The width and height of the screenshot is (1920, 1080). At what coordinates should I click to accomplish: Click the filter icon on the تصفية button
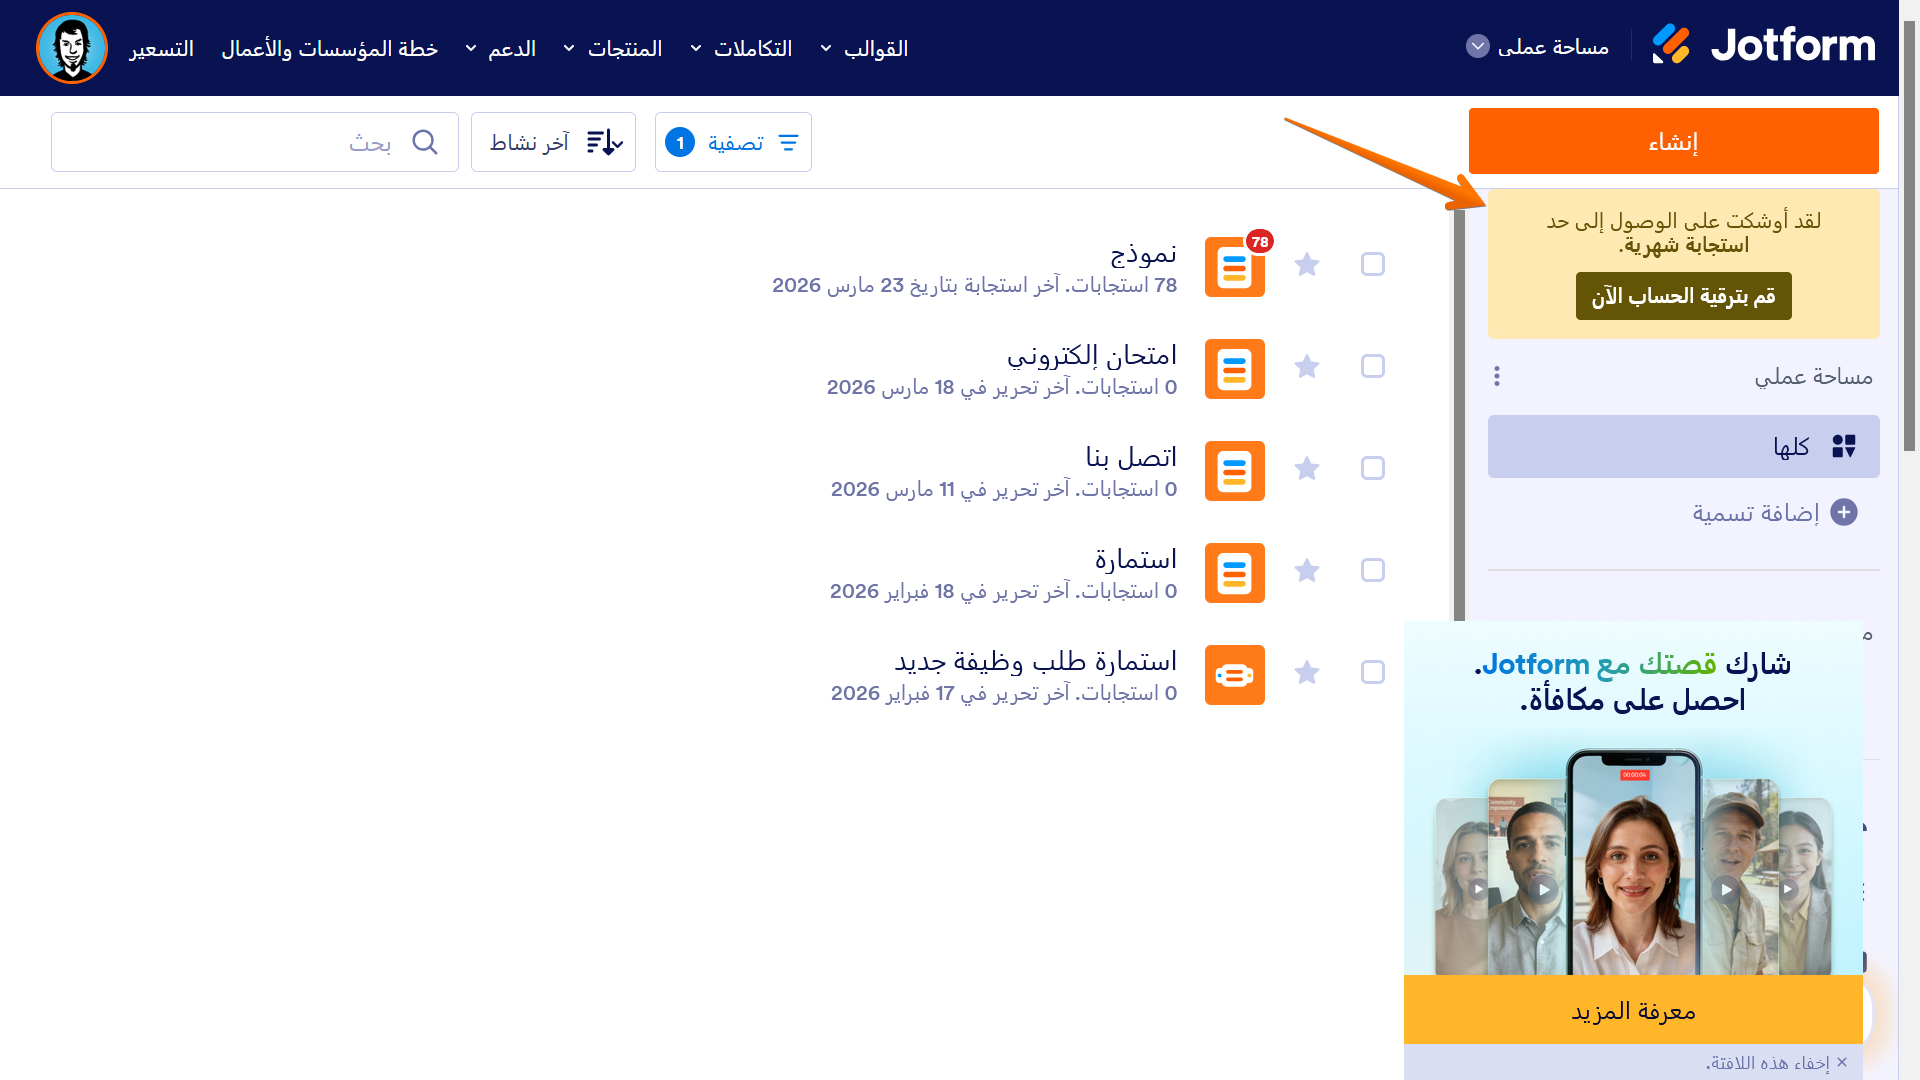(788, 142)
